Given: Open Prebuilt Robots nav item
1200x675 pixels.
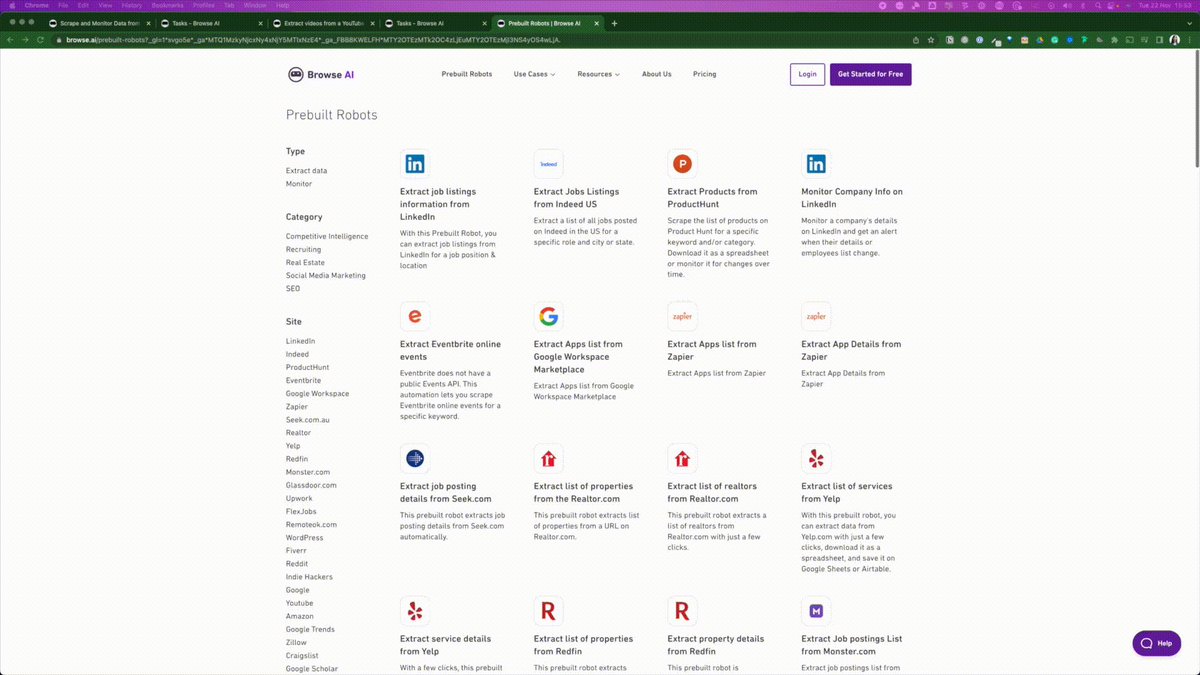Looking at the screenshot, I should click(467, 74).
